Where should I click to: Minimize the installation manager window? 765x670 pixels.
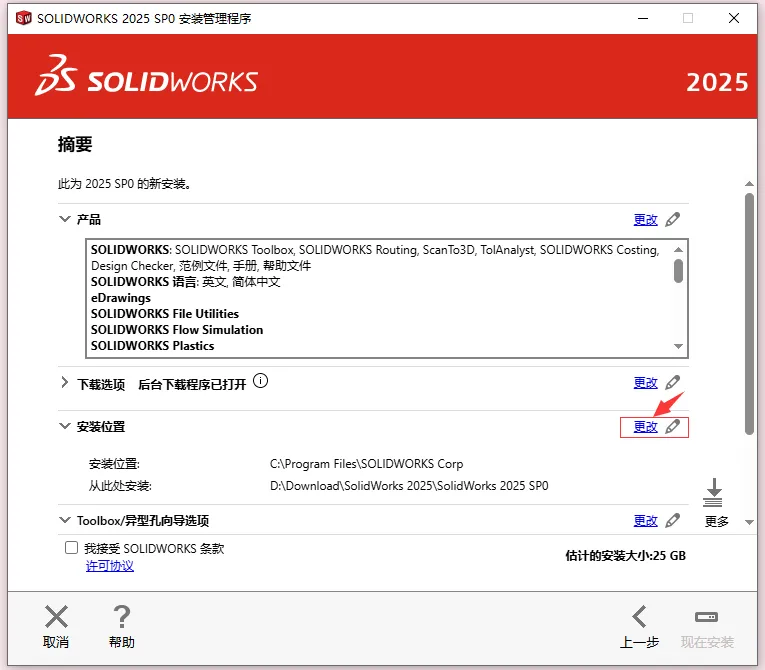[643, 19]
